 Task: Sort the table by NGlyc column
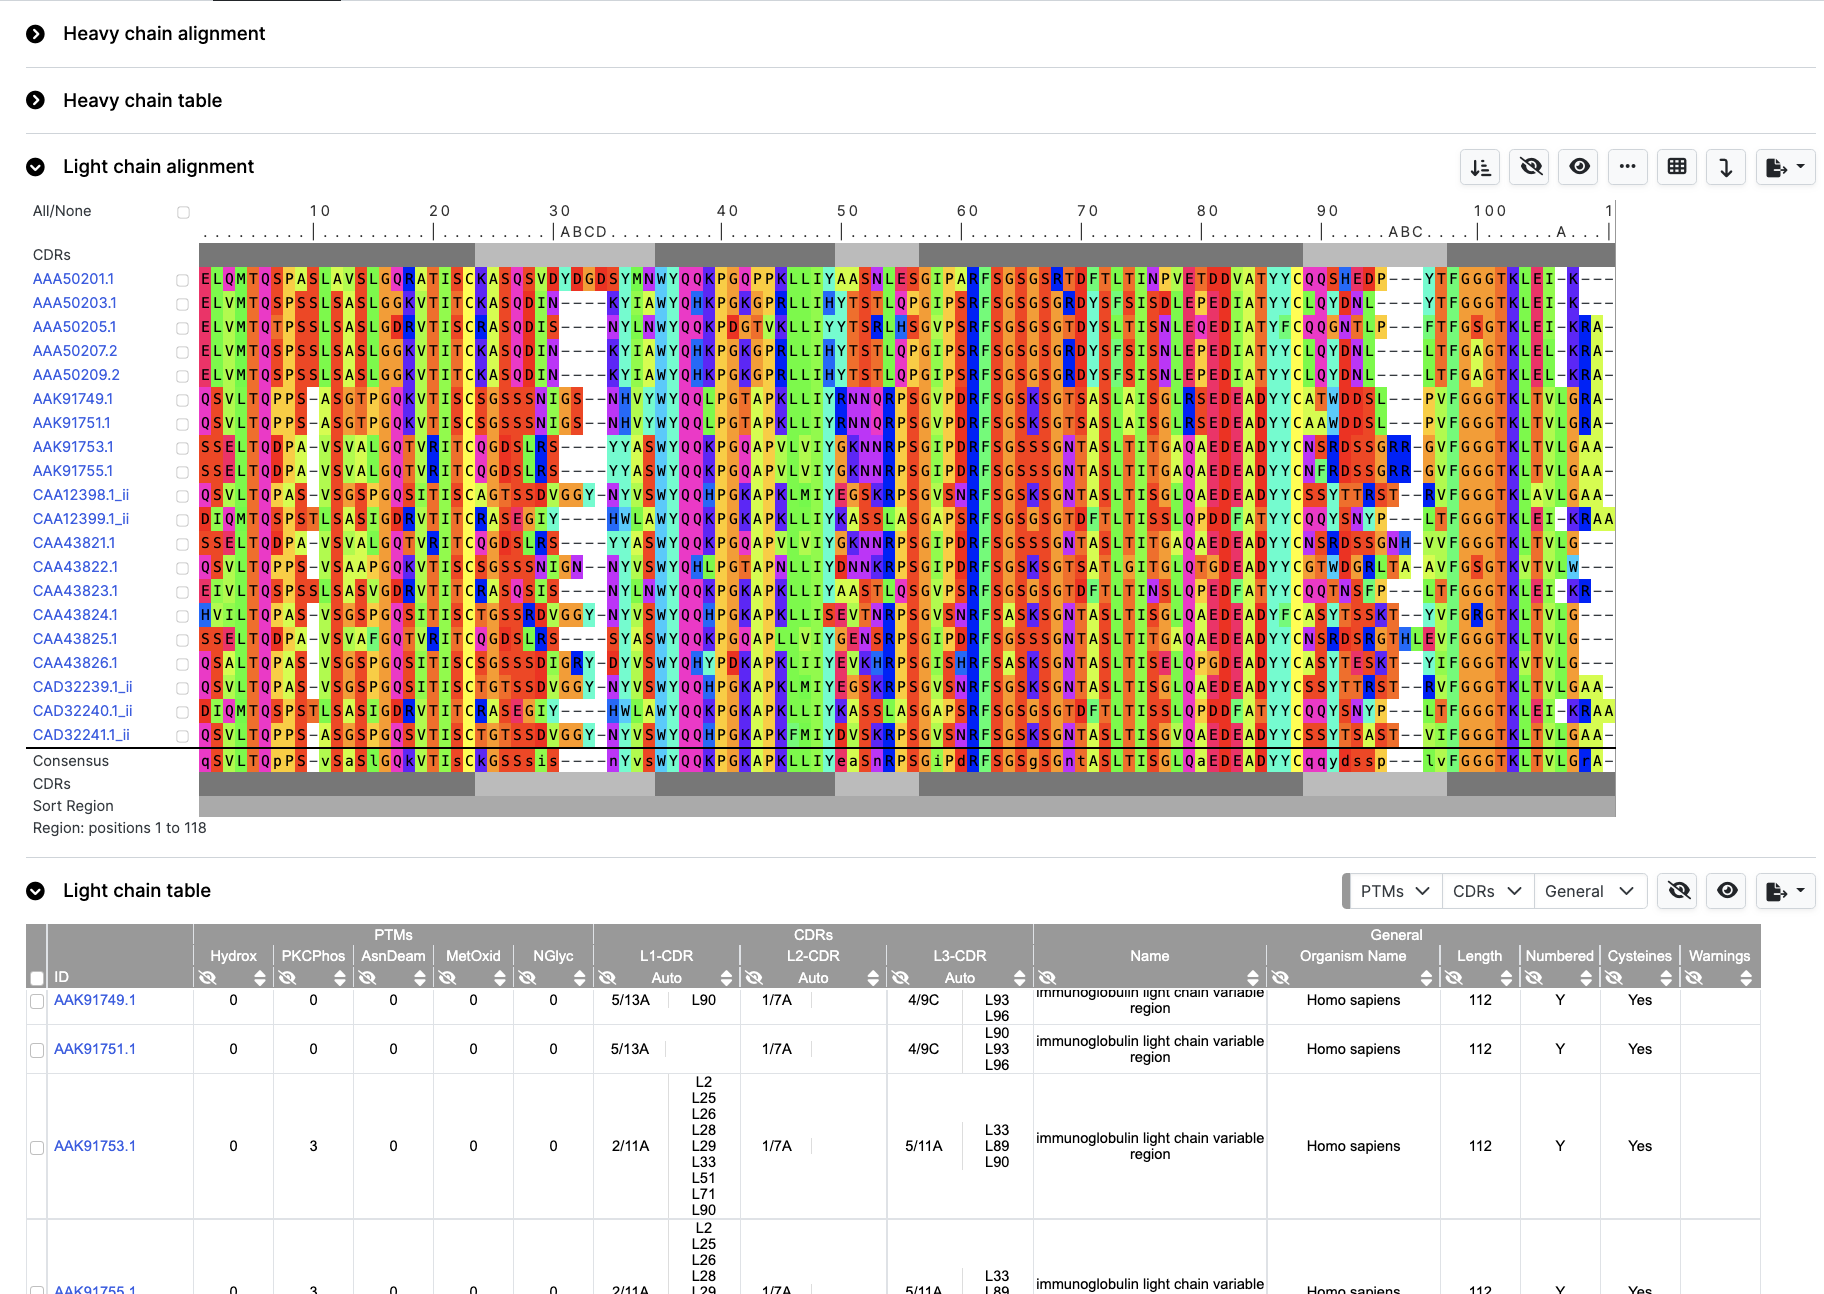tap(580, 978)
